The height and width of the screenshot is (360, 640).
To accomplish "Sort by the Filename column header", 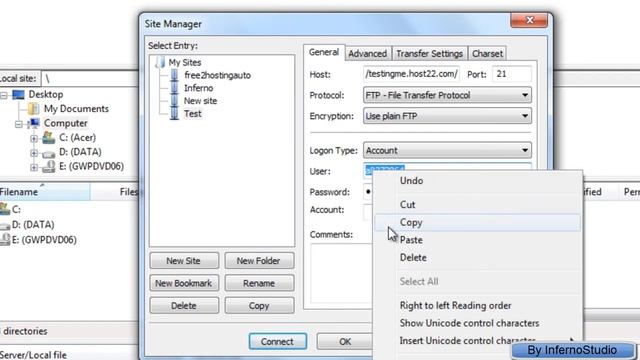I will coord(44,192).
